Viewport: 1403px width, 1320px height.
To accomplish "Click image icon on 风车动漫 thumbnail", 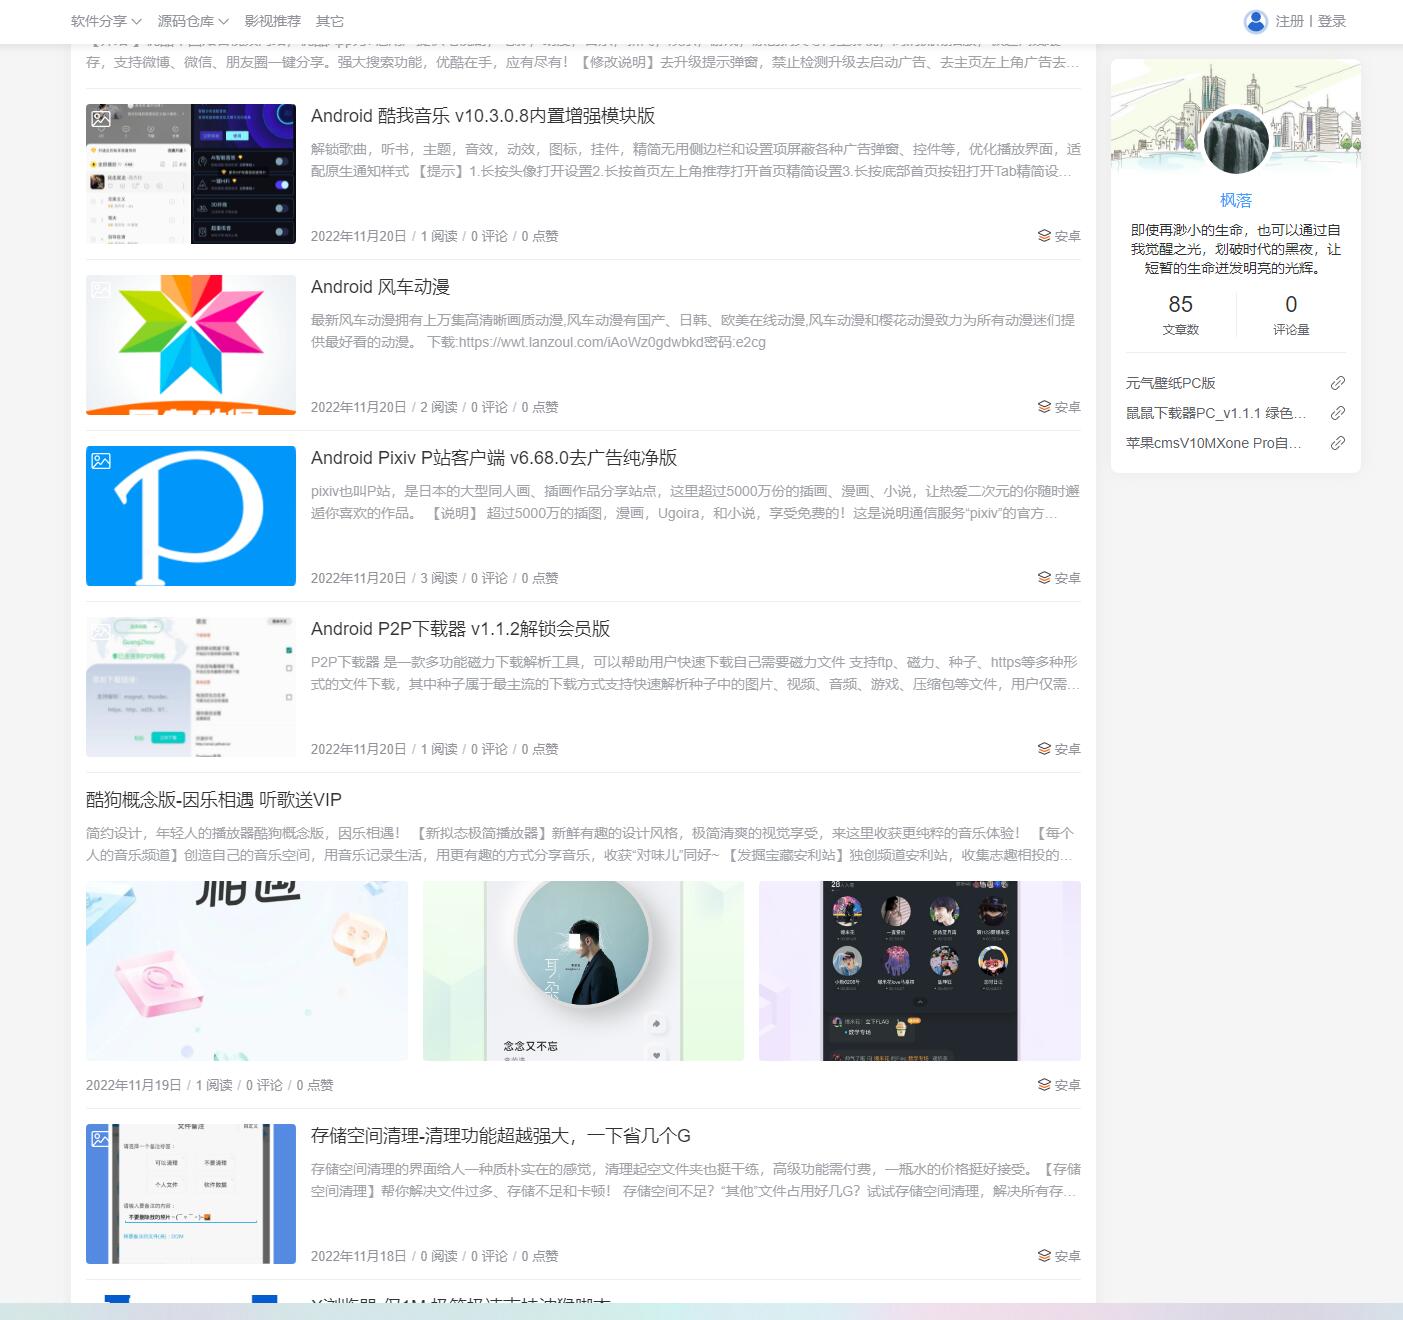I will (101, 290).
